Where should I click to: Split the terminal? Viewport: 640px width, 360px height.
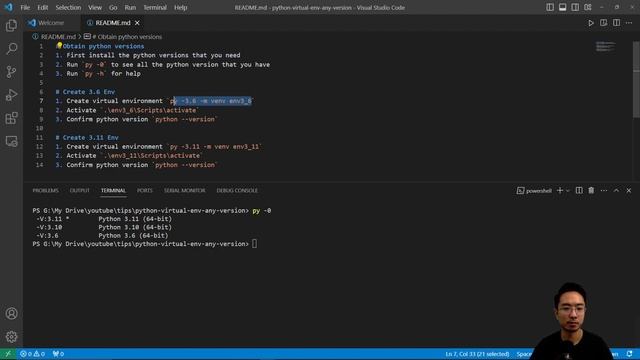pos(579,191)
